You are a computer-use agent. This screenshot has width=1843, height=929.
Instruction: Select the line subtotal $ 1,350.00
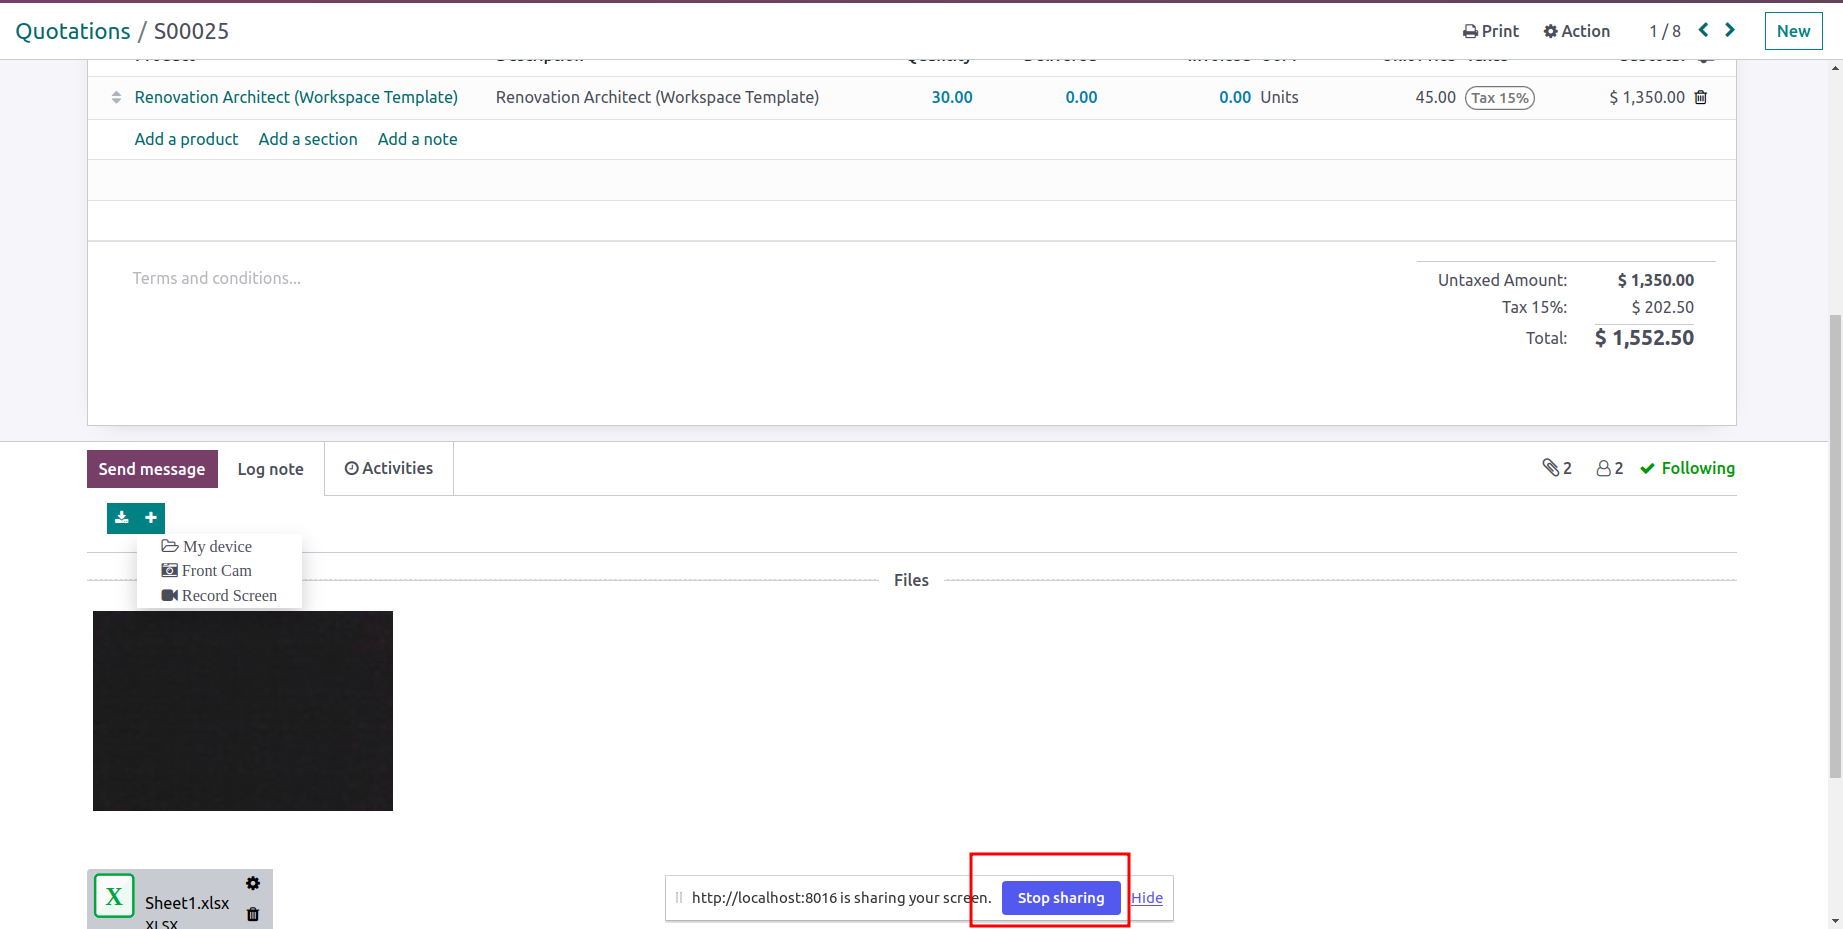(1647, 97)
